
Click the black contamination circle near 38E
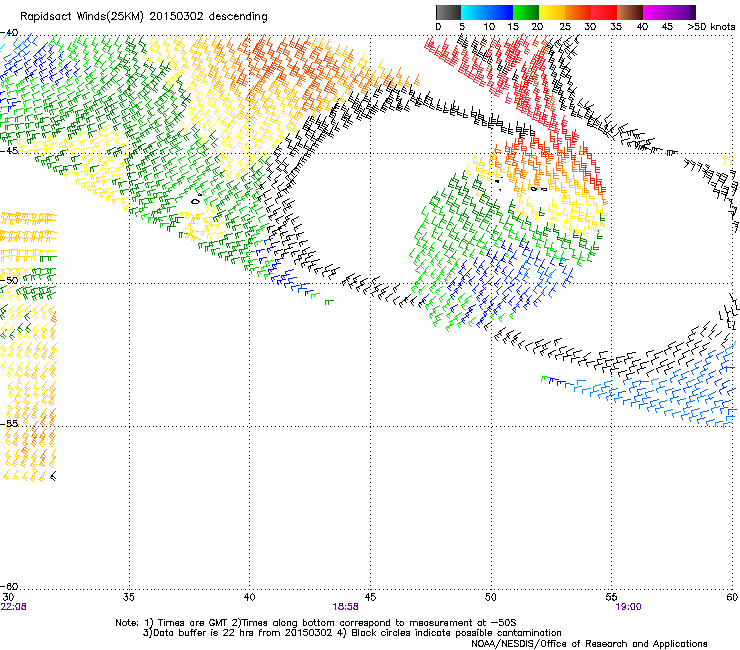[195, 201]
